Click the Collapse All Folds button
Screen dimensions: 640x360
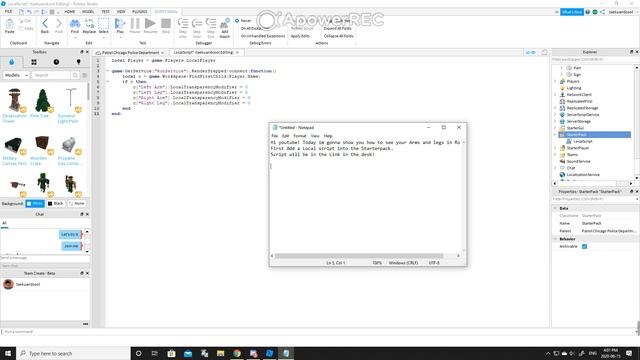[339, 36]
